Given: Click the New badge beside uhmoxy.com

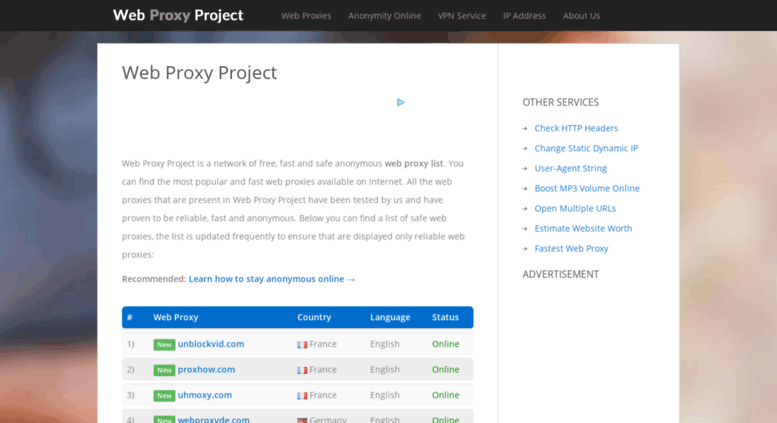Looking at the screenshot, I should (x=164, y=395).
